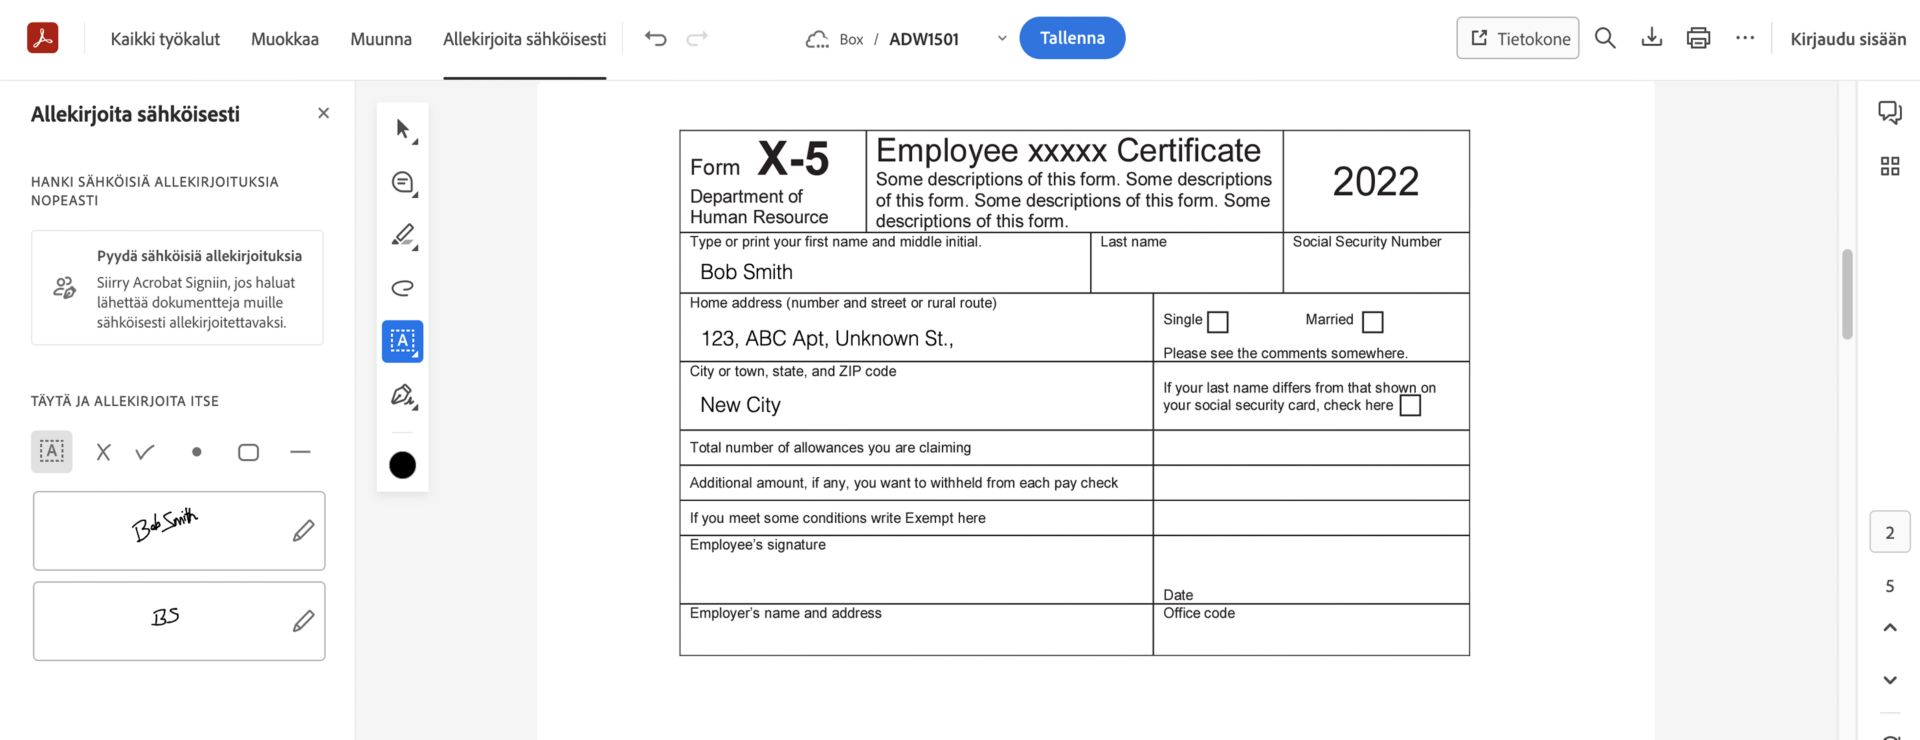Screen dimensions: 1920x740
Task: Check the last name differs checkbox
Action: pyautogui.click(x=1410, y=405)
